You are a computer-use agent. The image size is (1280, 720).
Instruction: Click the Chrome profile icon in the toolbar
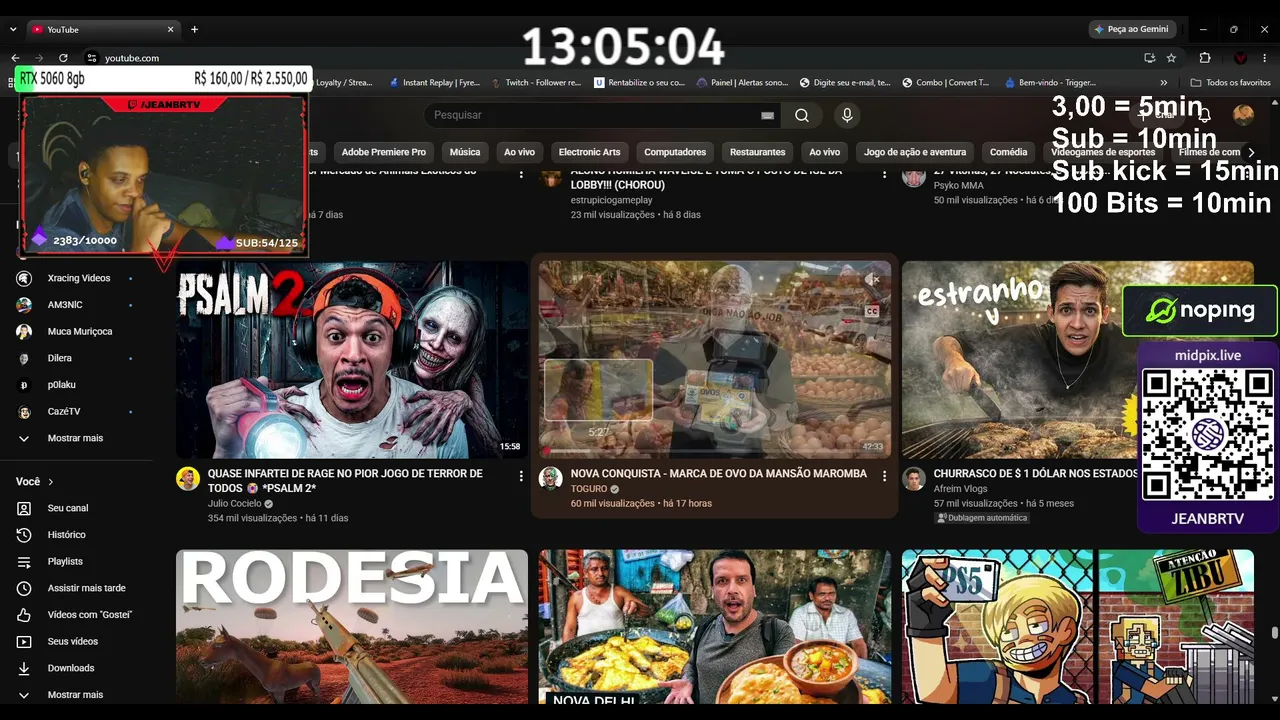pos(1241,58)
